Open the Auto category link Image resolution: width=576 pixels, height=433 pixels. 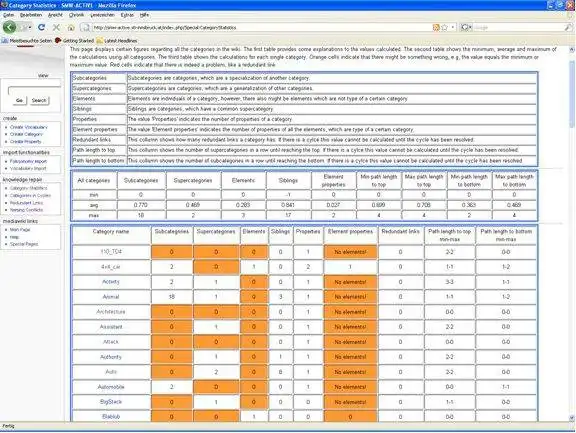coord(111,372)
